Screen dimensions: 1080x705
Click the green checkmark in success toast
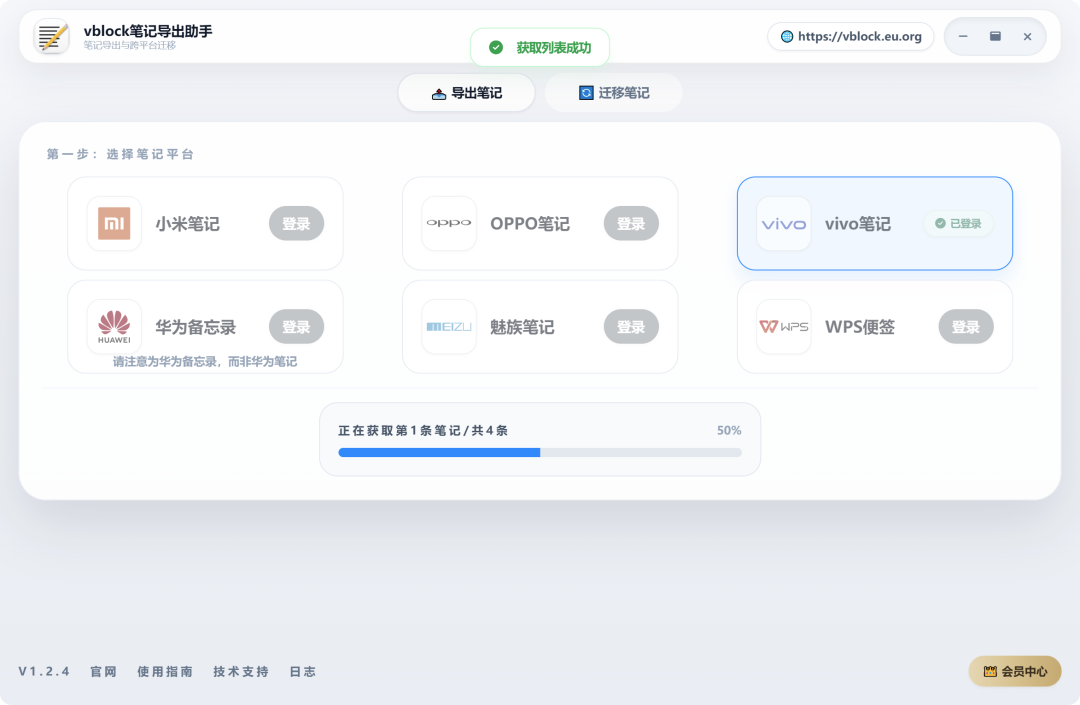(496, 48)
